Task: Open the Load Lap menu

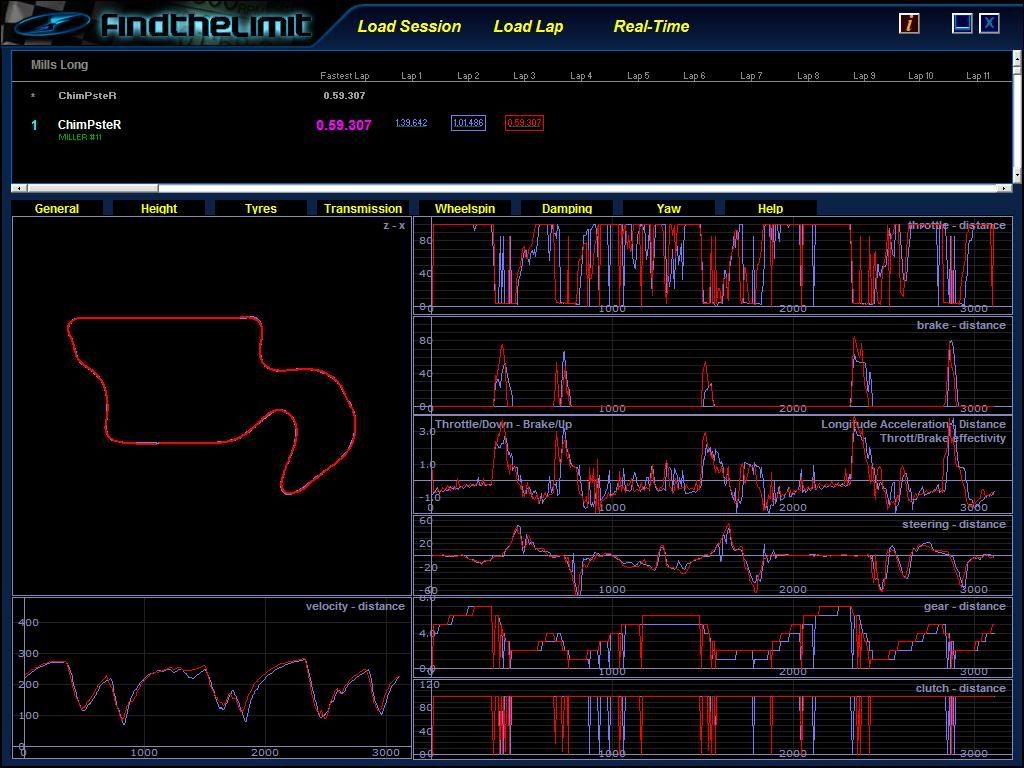Action: (528, 27)
